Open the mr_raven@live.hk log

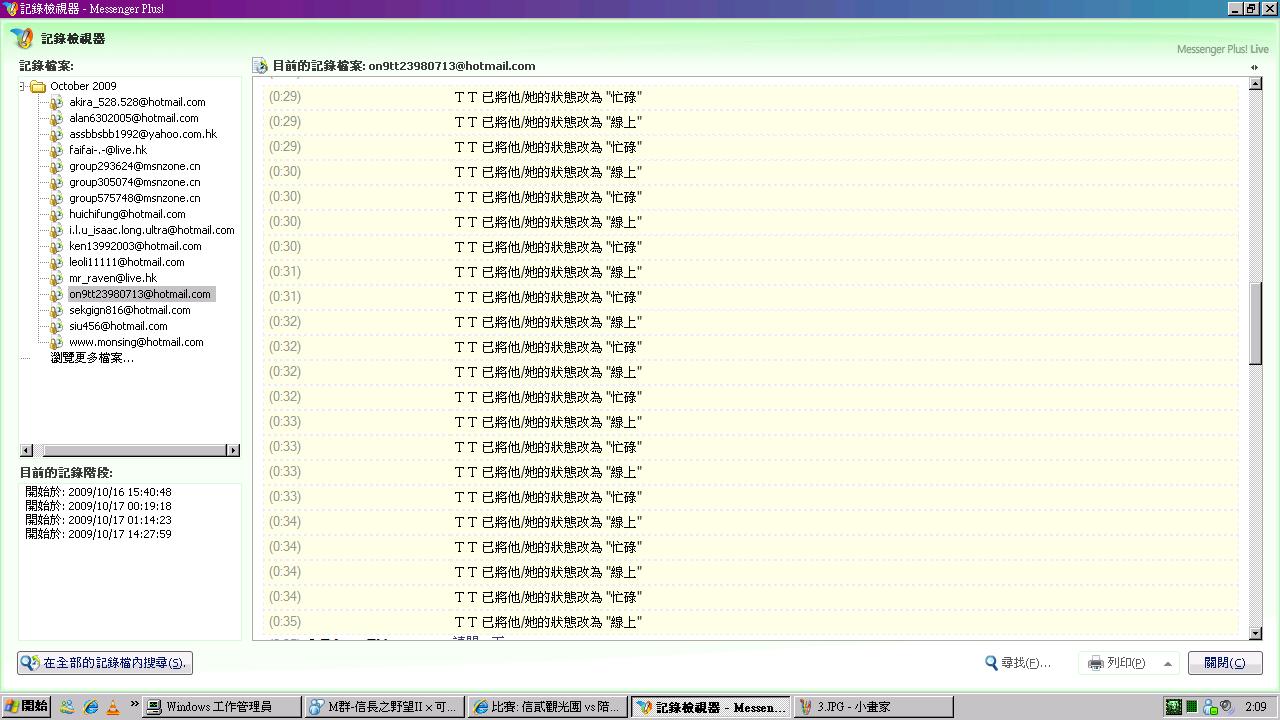pyautogui.click(x=113, y=278)
